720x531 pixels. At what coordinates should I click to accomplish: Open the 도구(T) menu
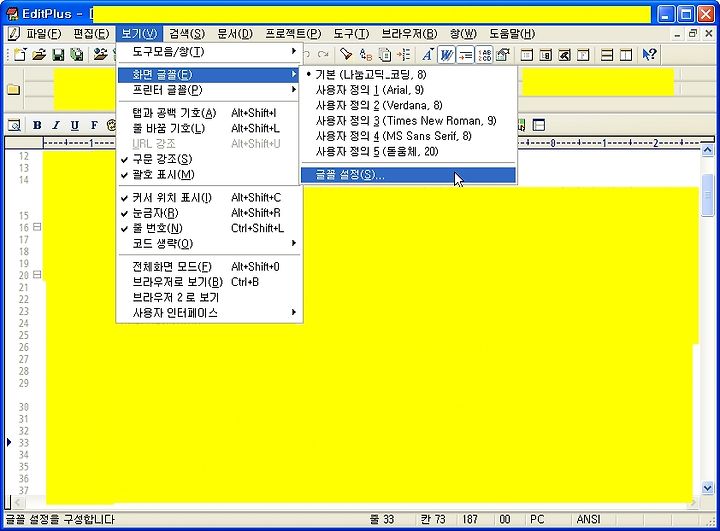(351, 34)
